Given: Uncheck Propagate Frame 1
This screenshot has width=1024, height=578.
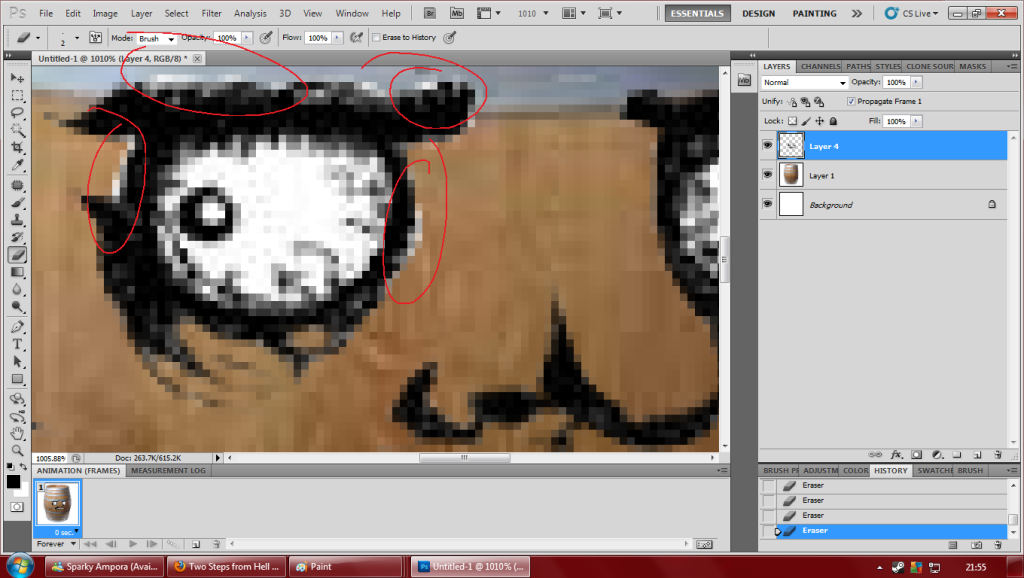Looking at the screenshot, I should point(851,101).
